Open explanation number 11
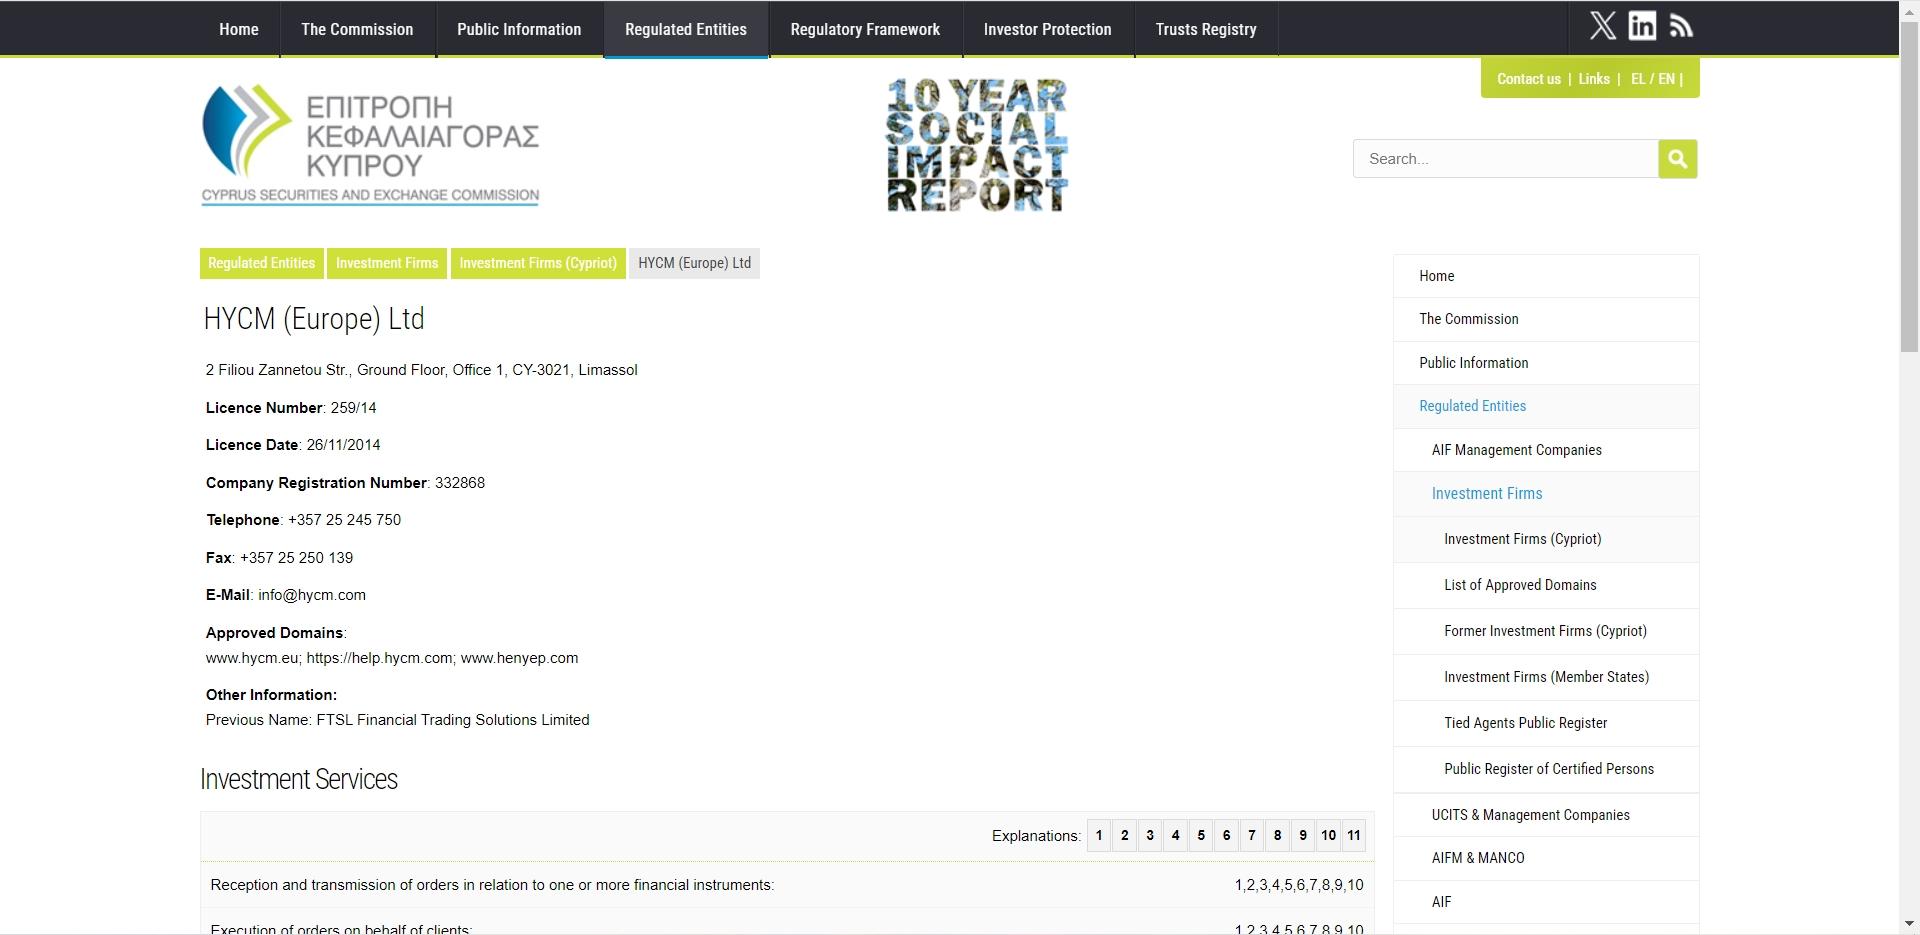Screen dimensions: 1920x935 click(1354, 835)
